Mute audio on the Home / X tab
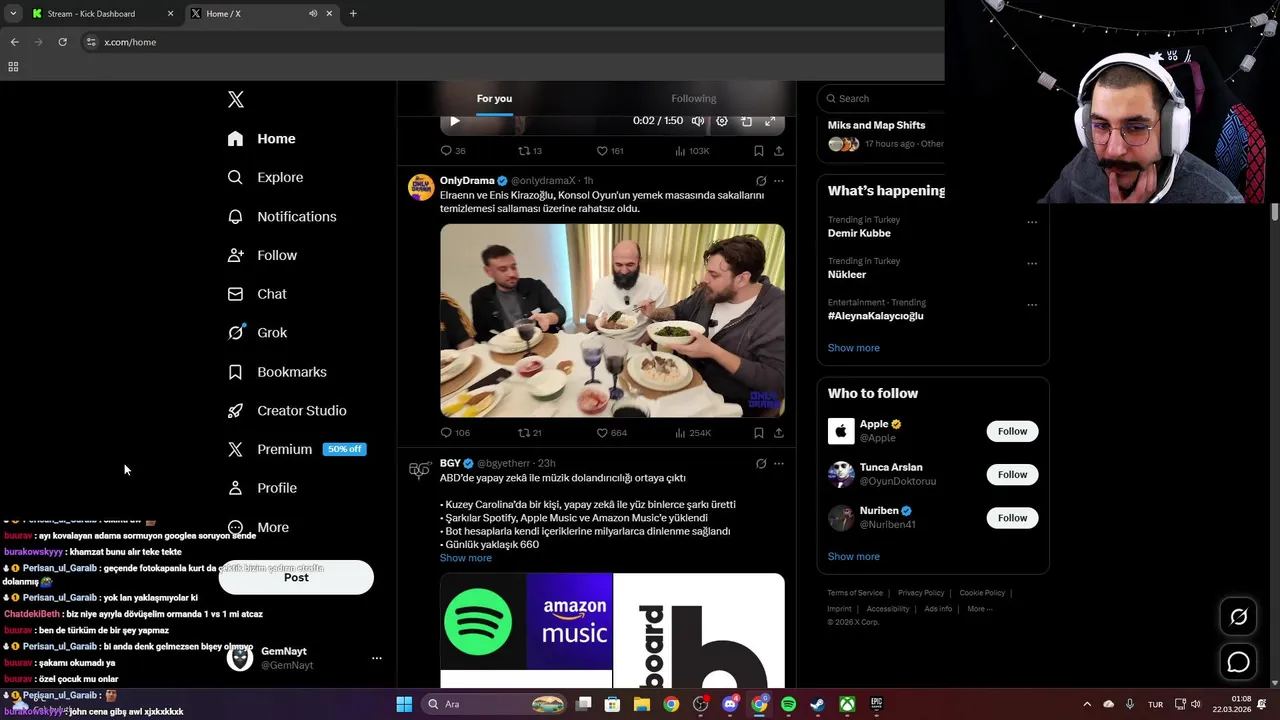 pyautogui.click(x=313, y=14)
